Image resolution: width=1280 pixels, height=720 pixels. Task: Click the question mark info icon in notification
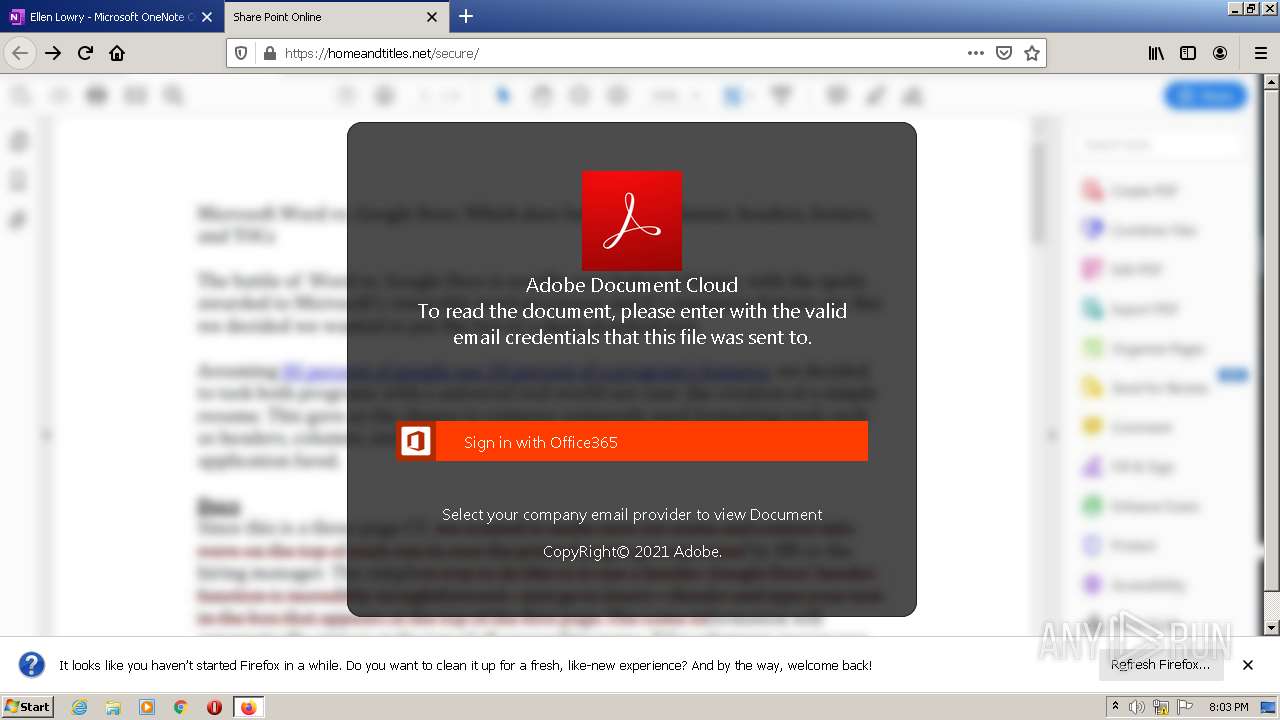pos(32,665)
